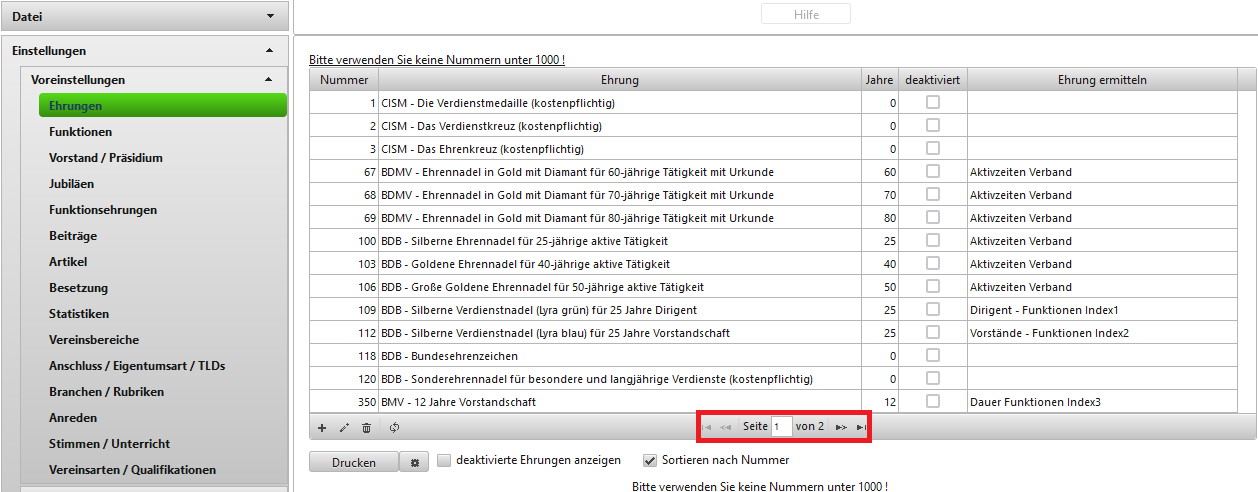The image size is (1258, 492).
Task: Toggle deaktiviert for CISM - Das Verdienstkreuz
Action: [x=932, y=125]
